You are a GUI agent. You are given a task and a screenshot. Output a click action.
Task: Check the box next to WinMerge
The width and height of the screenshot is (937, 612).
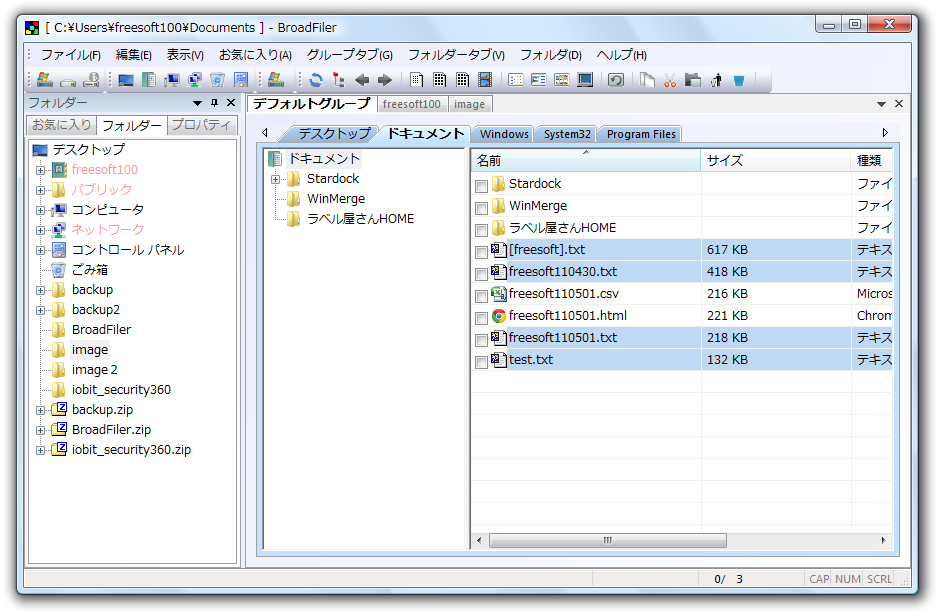[x=481, y=208]
